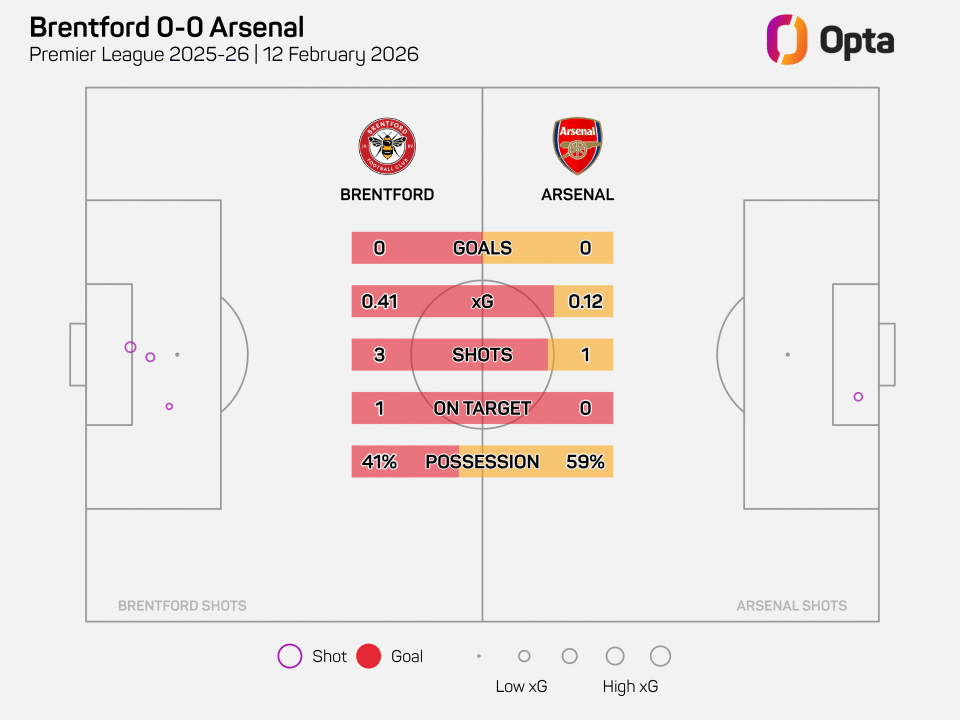
Task: Click the xG stat bar label
Action: pyautogui.click(x=482, y=301)
